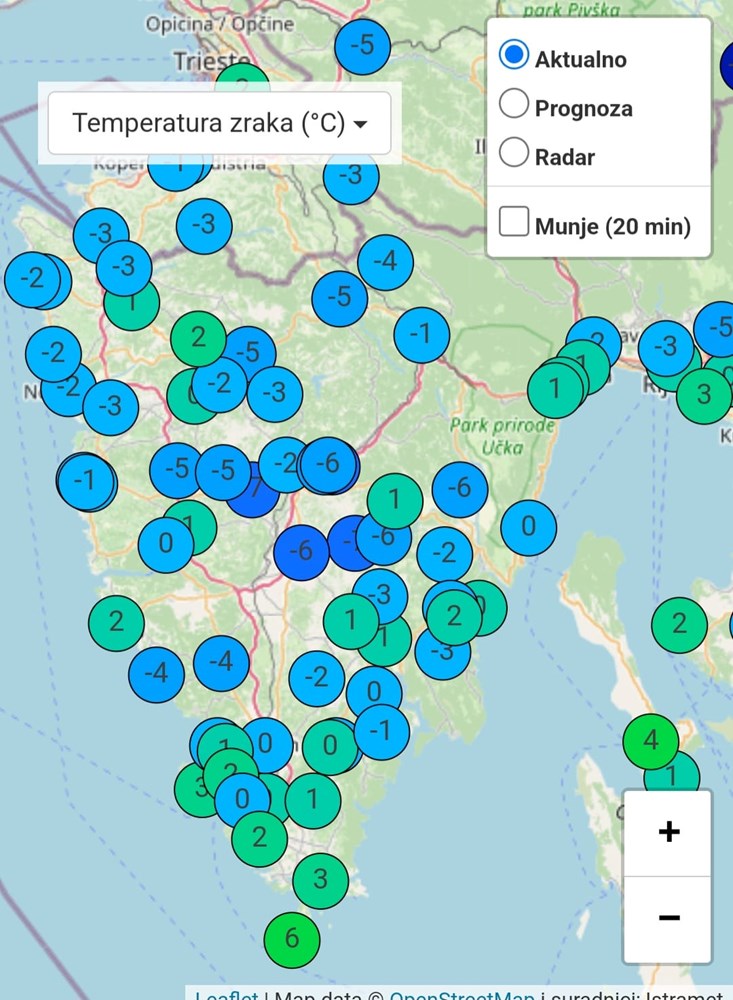Click the 2 marker on the west coast
This screenshot has height=1000, width=733.
pyautogui.click(x=117, y=622)
